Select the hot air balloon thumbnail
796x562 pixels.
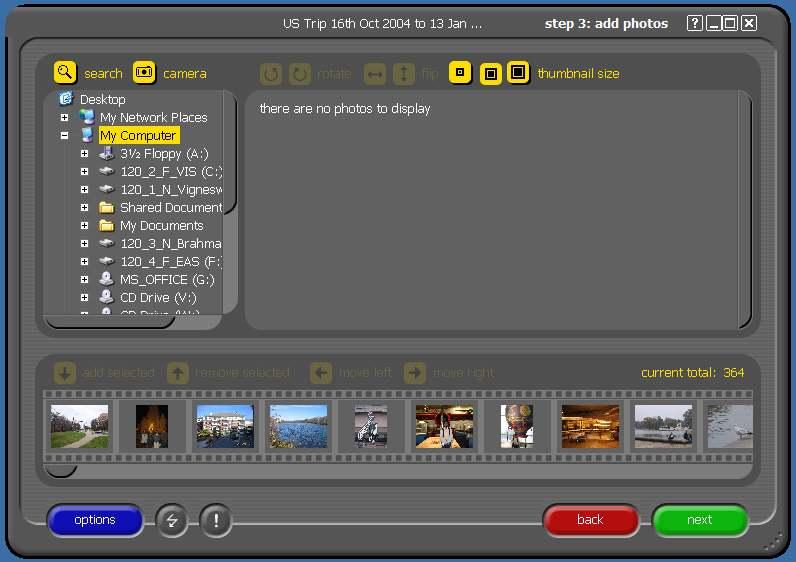tap(517, 426)
